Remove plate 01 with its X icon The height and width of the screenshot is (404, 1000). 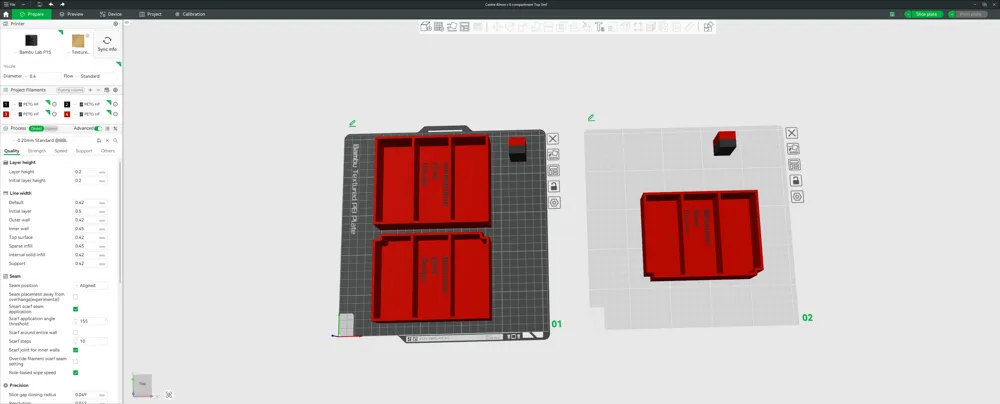coord(553,138)
